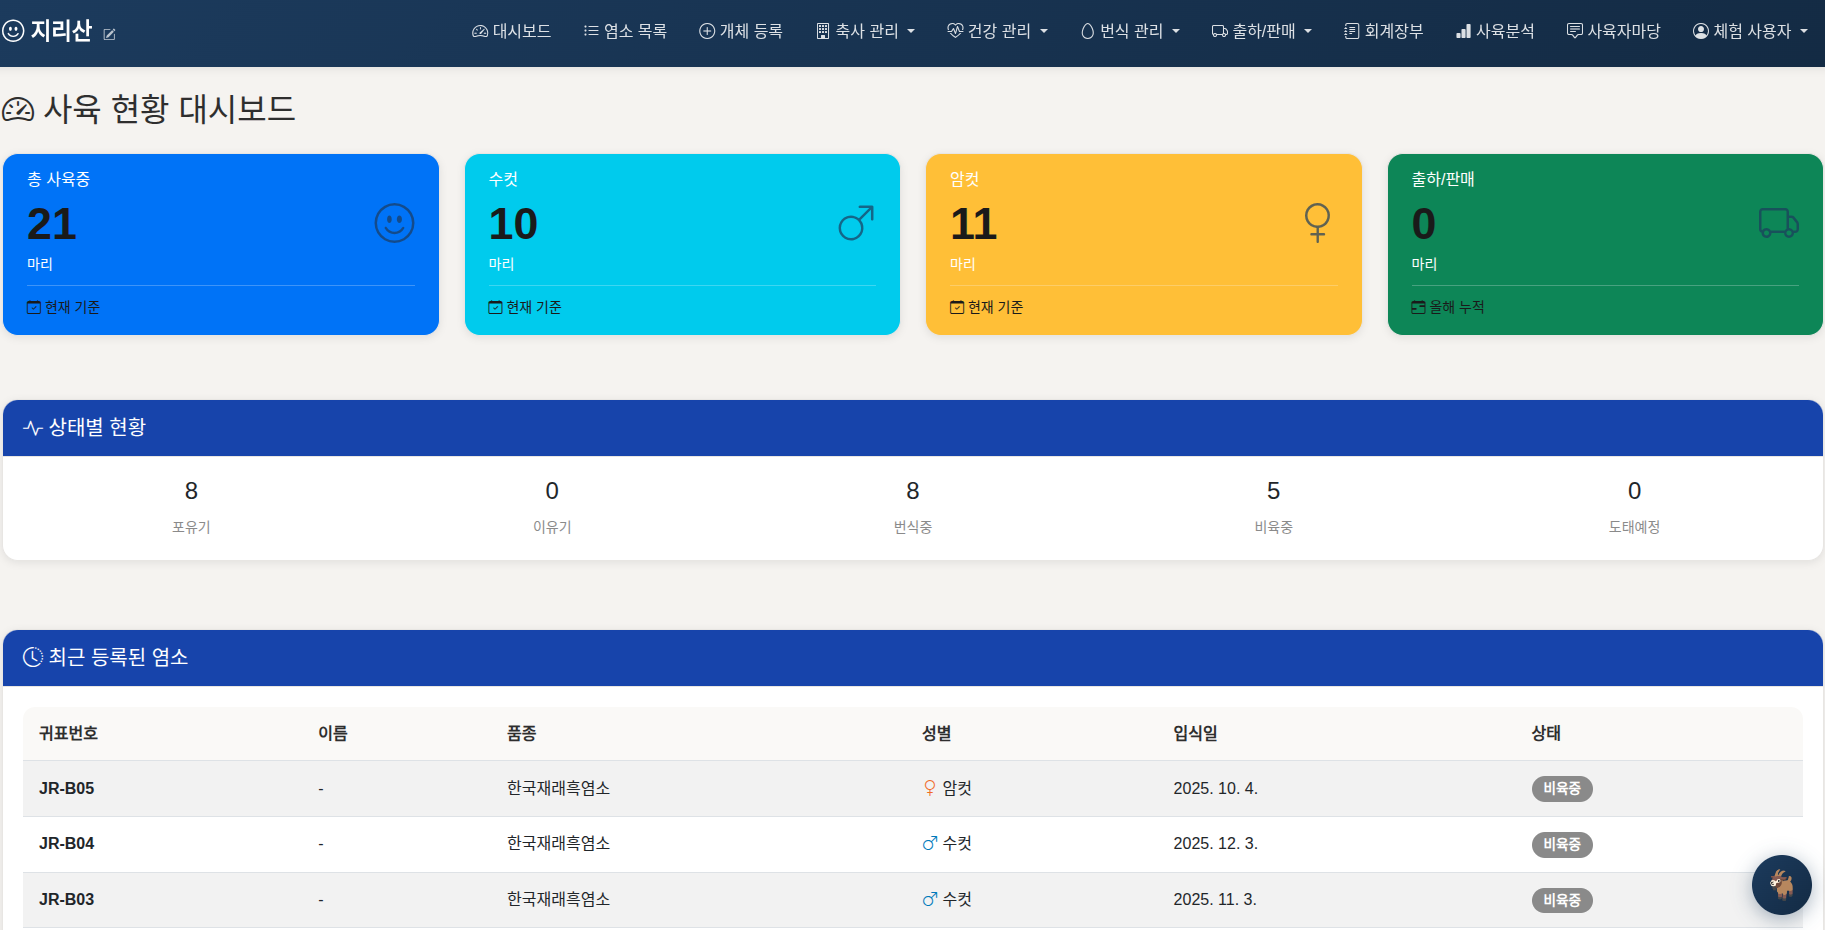Click the edit pencil beside 지리산 logo
This screenshot has width=1825, height=930.
pyautogui.click(x=110, y=34)
